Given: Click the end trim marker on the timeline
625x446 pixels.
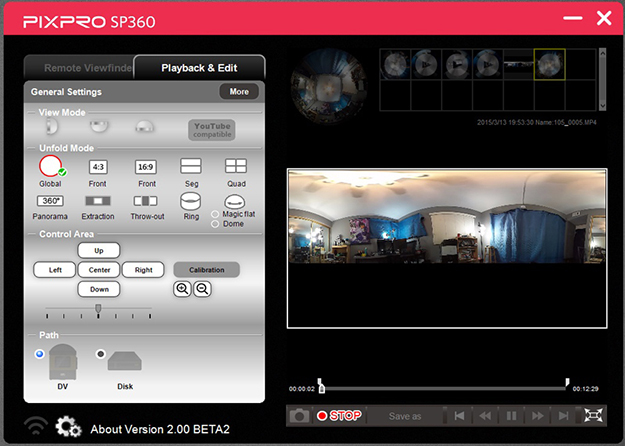Looking at the screenshot, I should point(567,381).
